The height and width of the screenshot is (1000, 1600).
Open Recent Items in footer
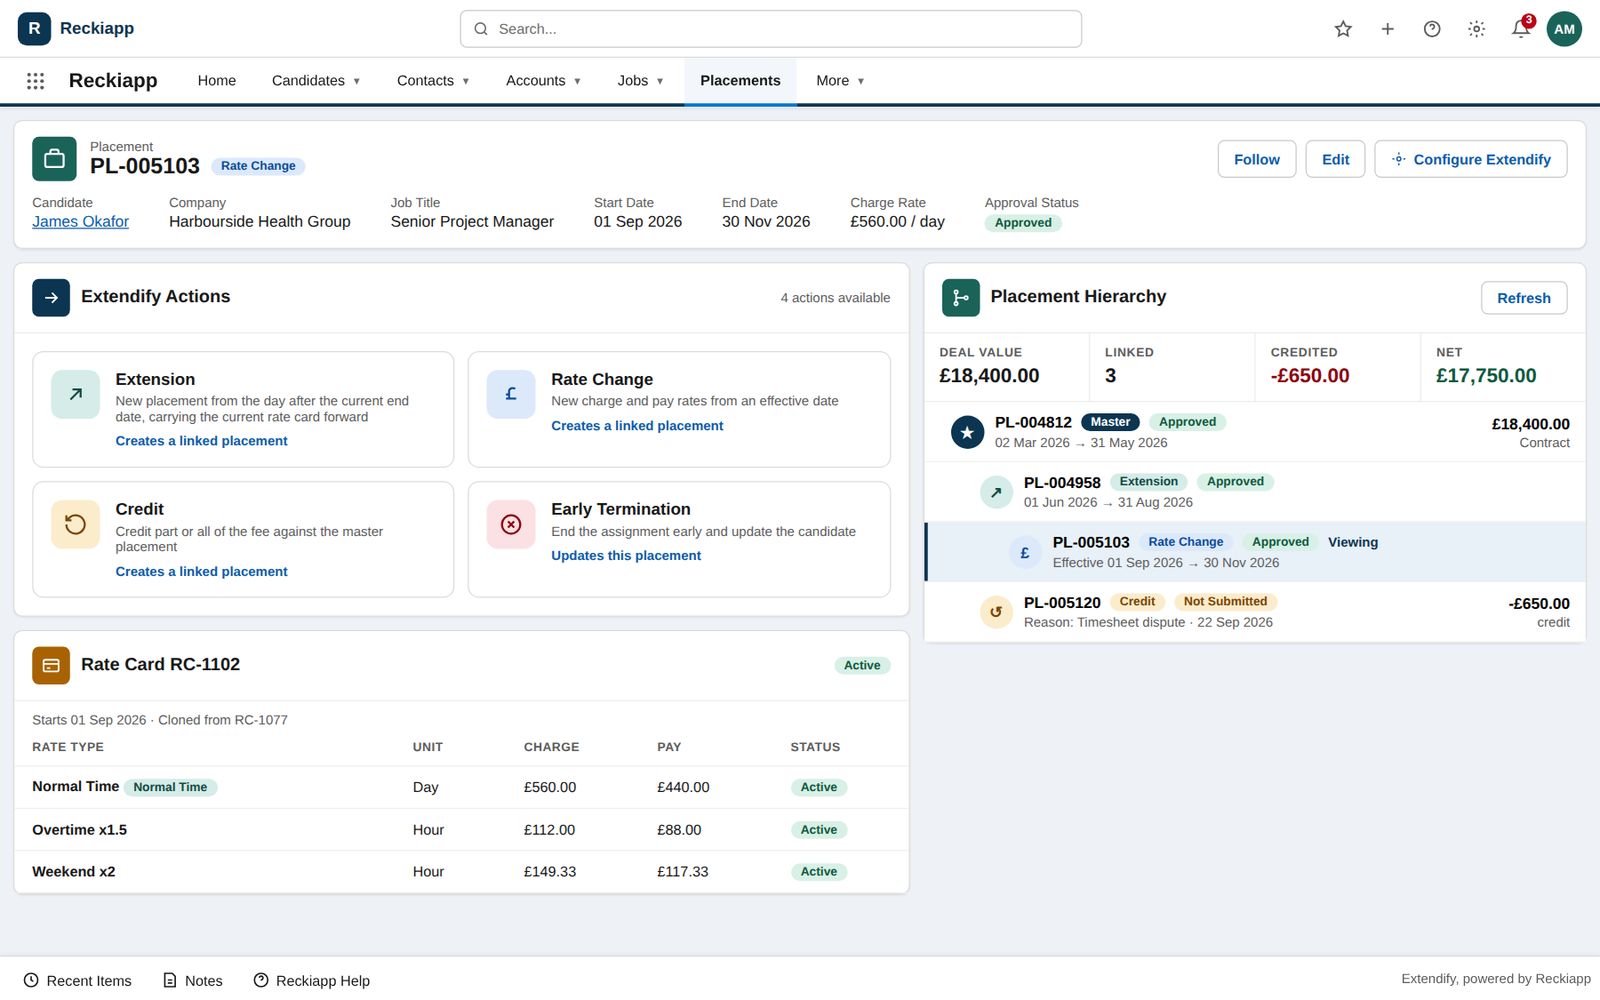pyautogui.click(x=78, y=981)
